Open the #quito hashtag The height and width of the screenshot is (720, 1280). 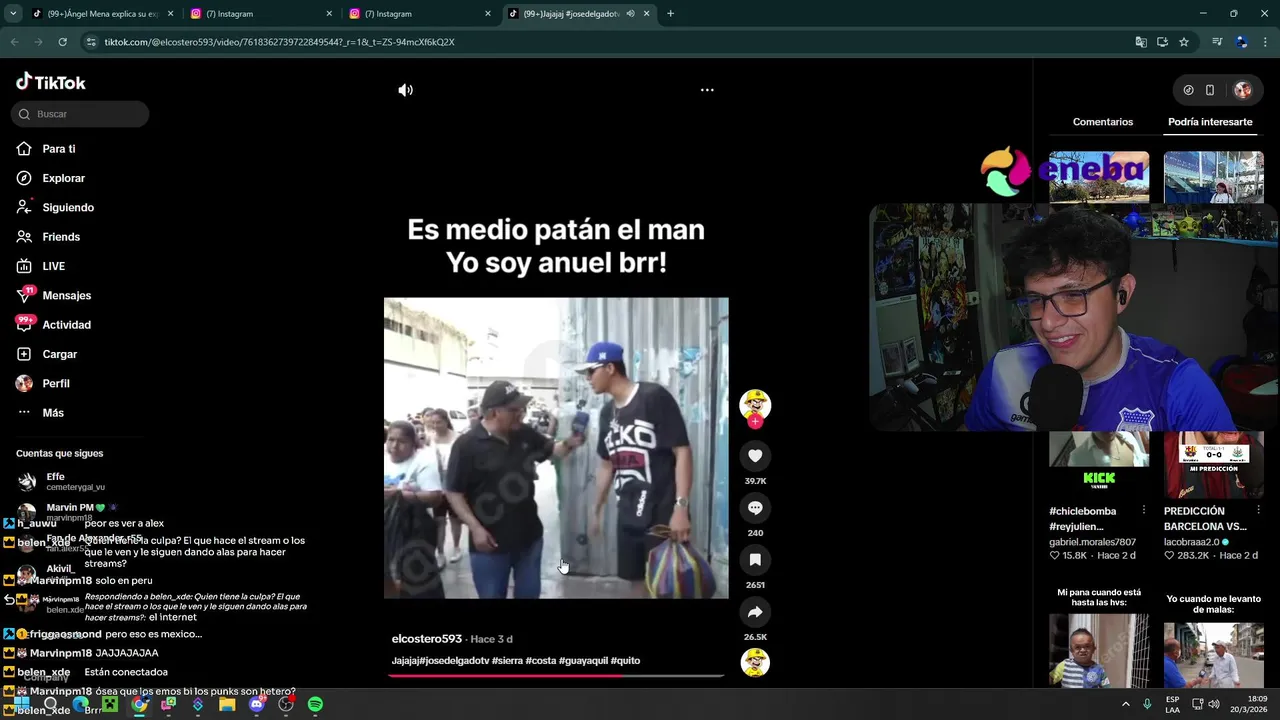tap(625, 661)
